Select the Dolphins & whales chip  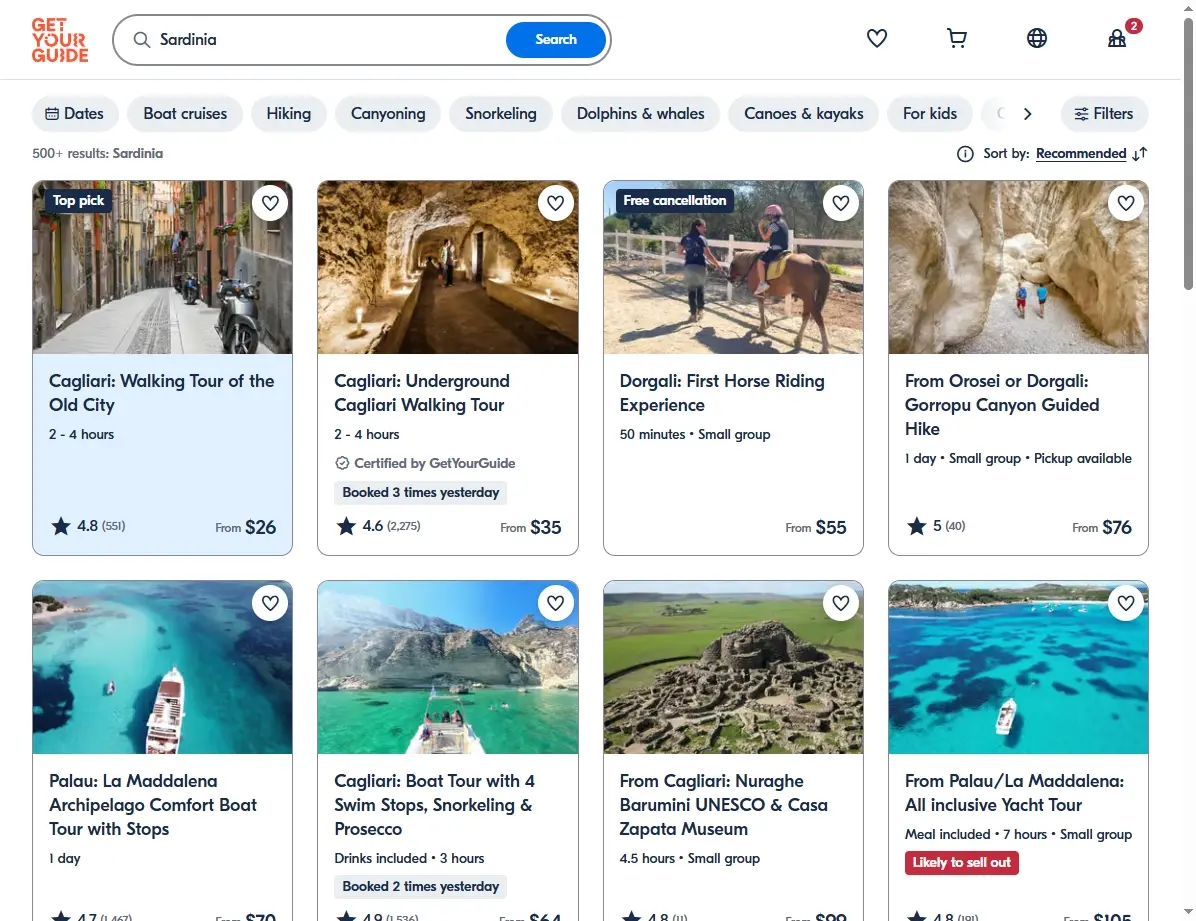(641, 114)
